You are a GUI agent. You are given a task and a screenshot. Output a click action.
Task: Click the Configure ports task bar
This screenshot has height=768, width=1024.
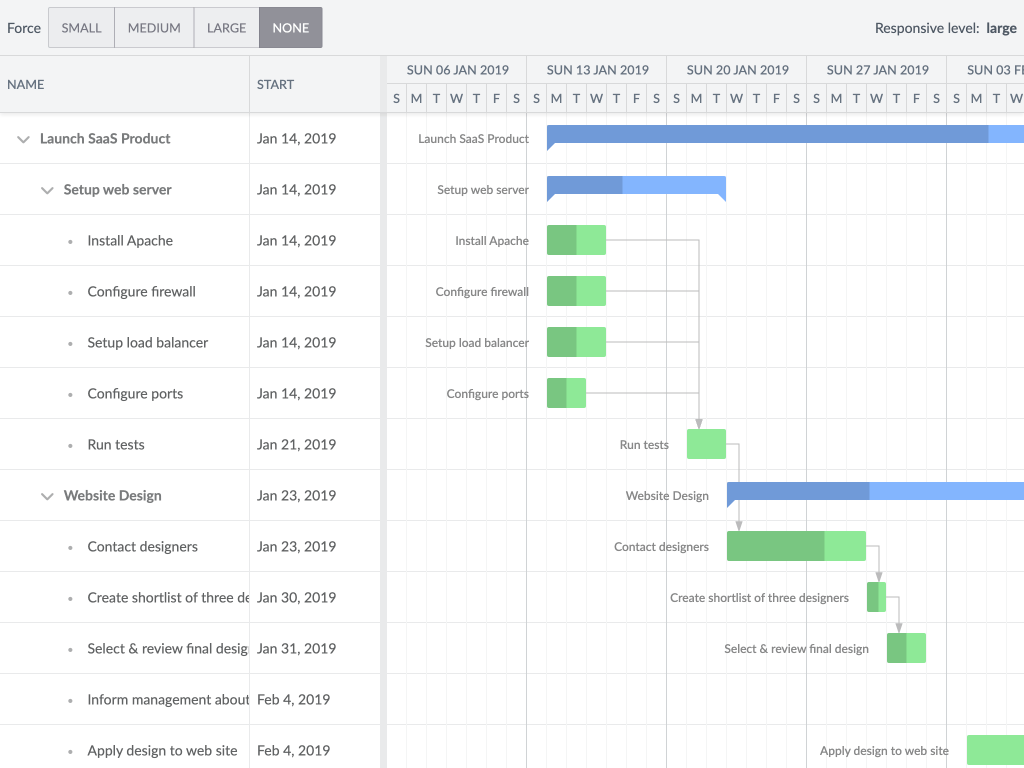pos(566,392)
